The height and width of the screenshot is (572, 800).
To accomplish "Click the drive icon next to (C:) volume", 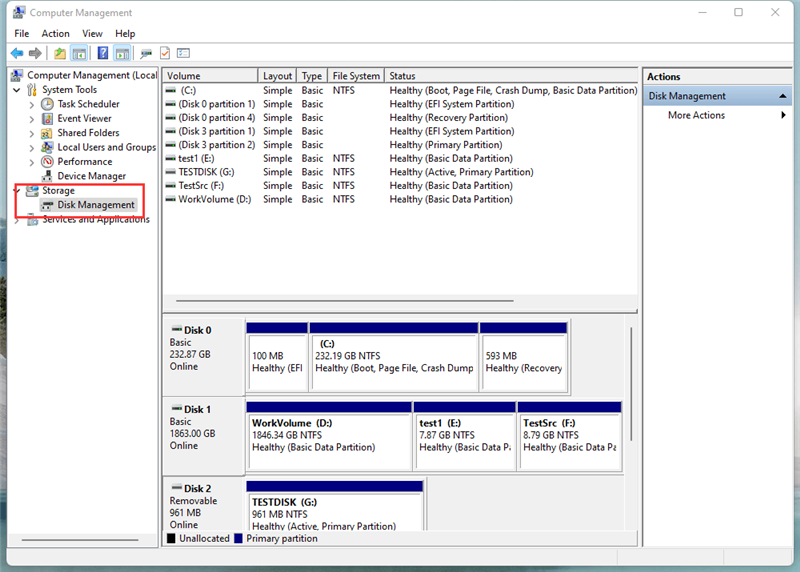I will [170, 90].
